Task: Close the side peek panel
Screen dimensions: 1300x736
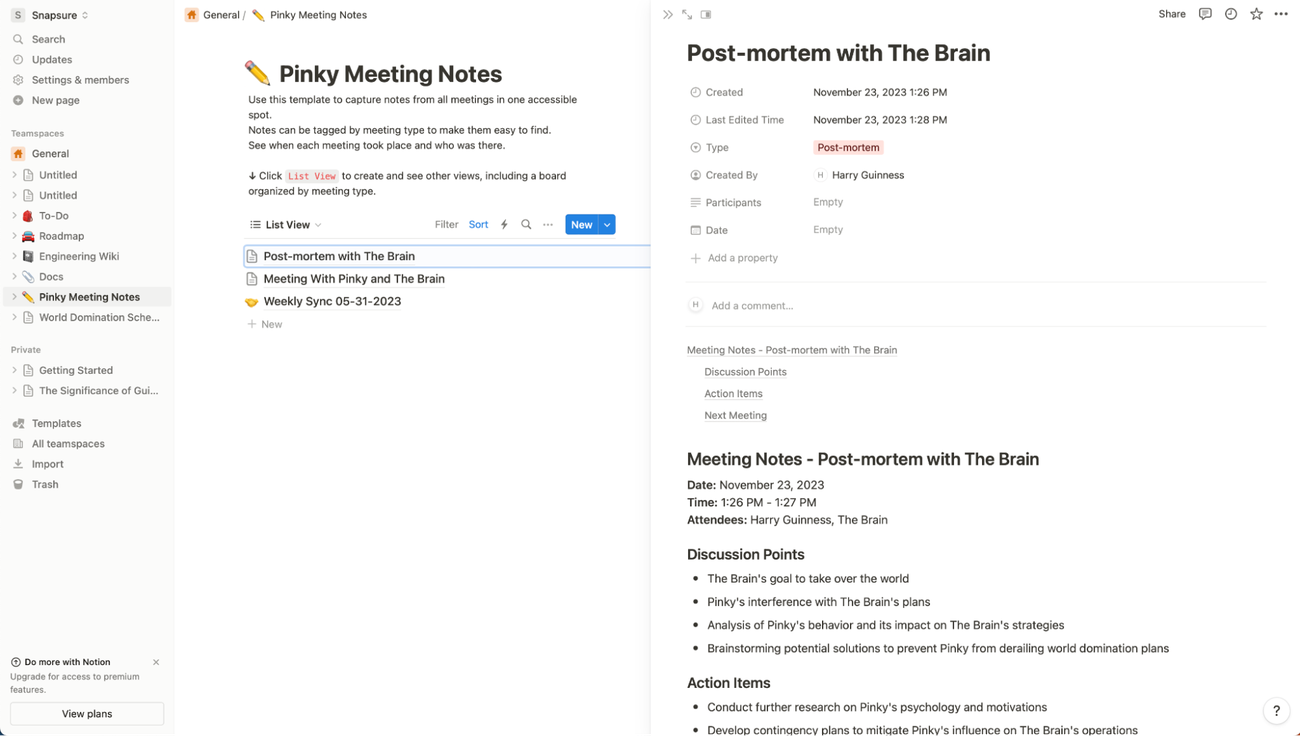Action: point(668,15)
